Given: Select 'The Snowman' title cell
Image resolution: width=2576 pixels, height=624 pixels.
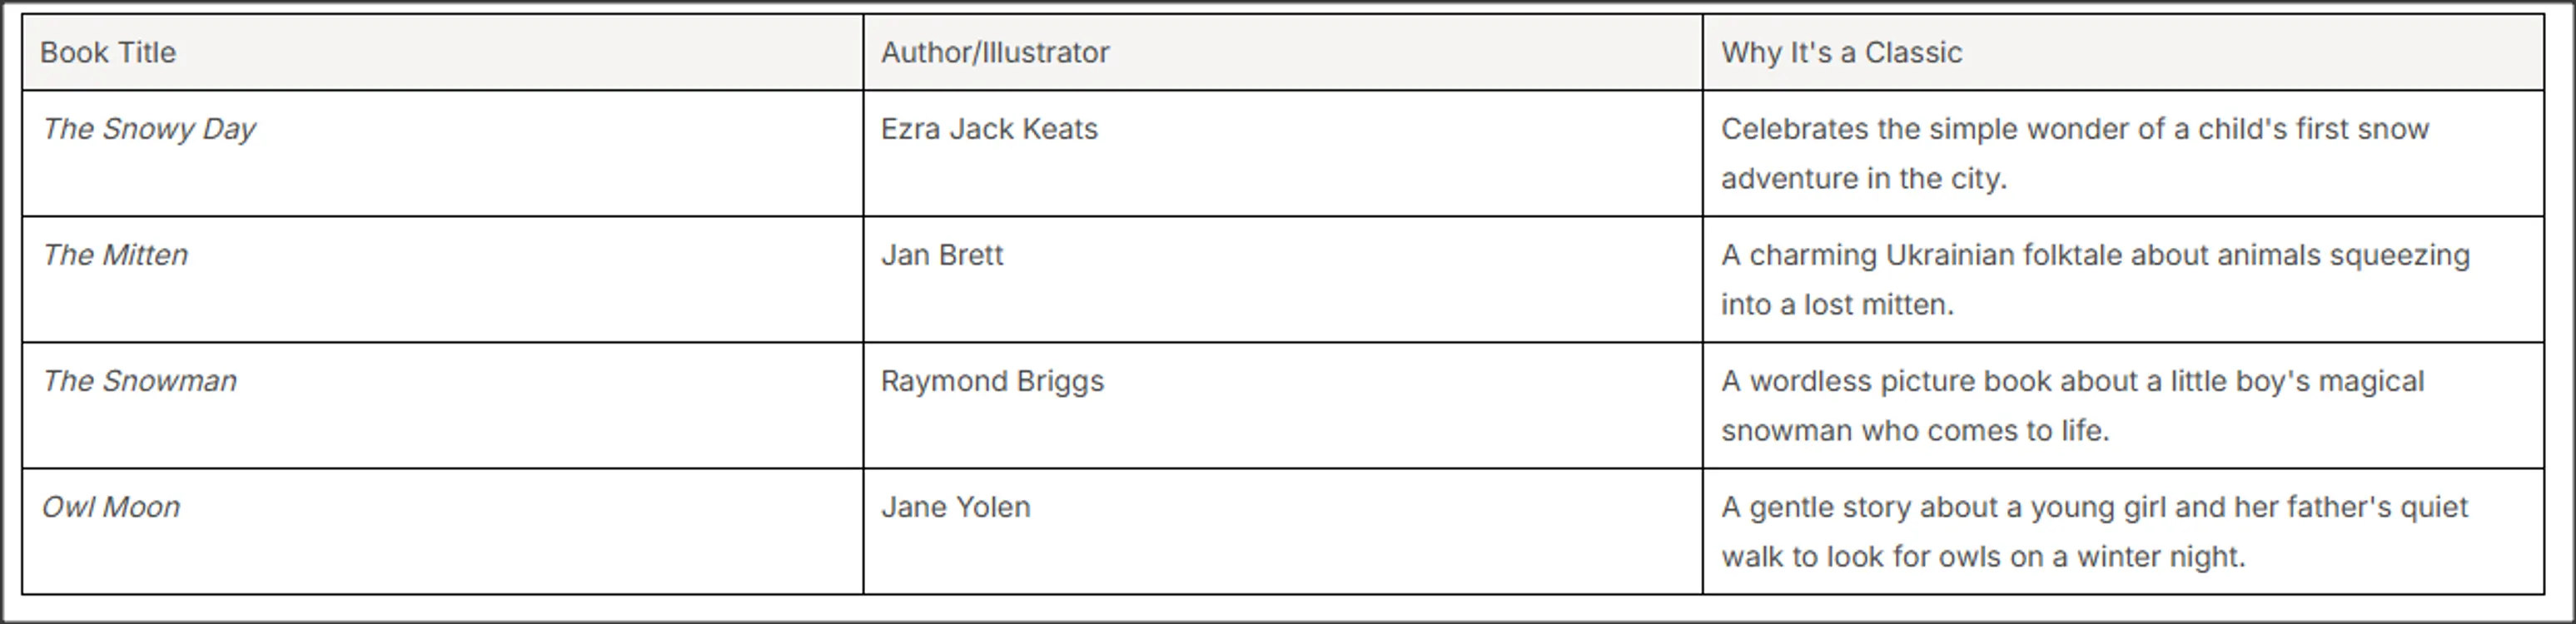Looking at the screenshot, I should pos(139,381).
